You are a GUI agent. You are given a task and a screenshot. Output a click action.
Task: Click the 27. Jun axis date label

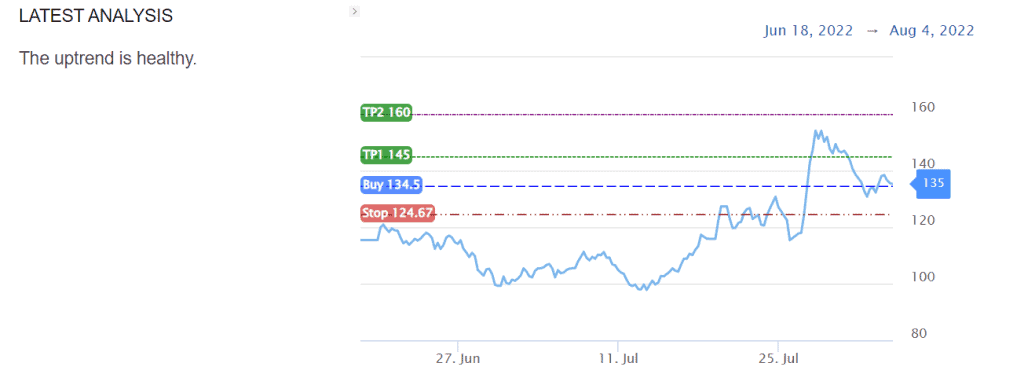click(458, 359)
